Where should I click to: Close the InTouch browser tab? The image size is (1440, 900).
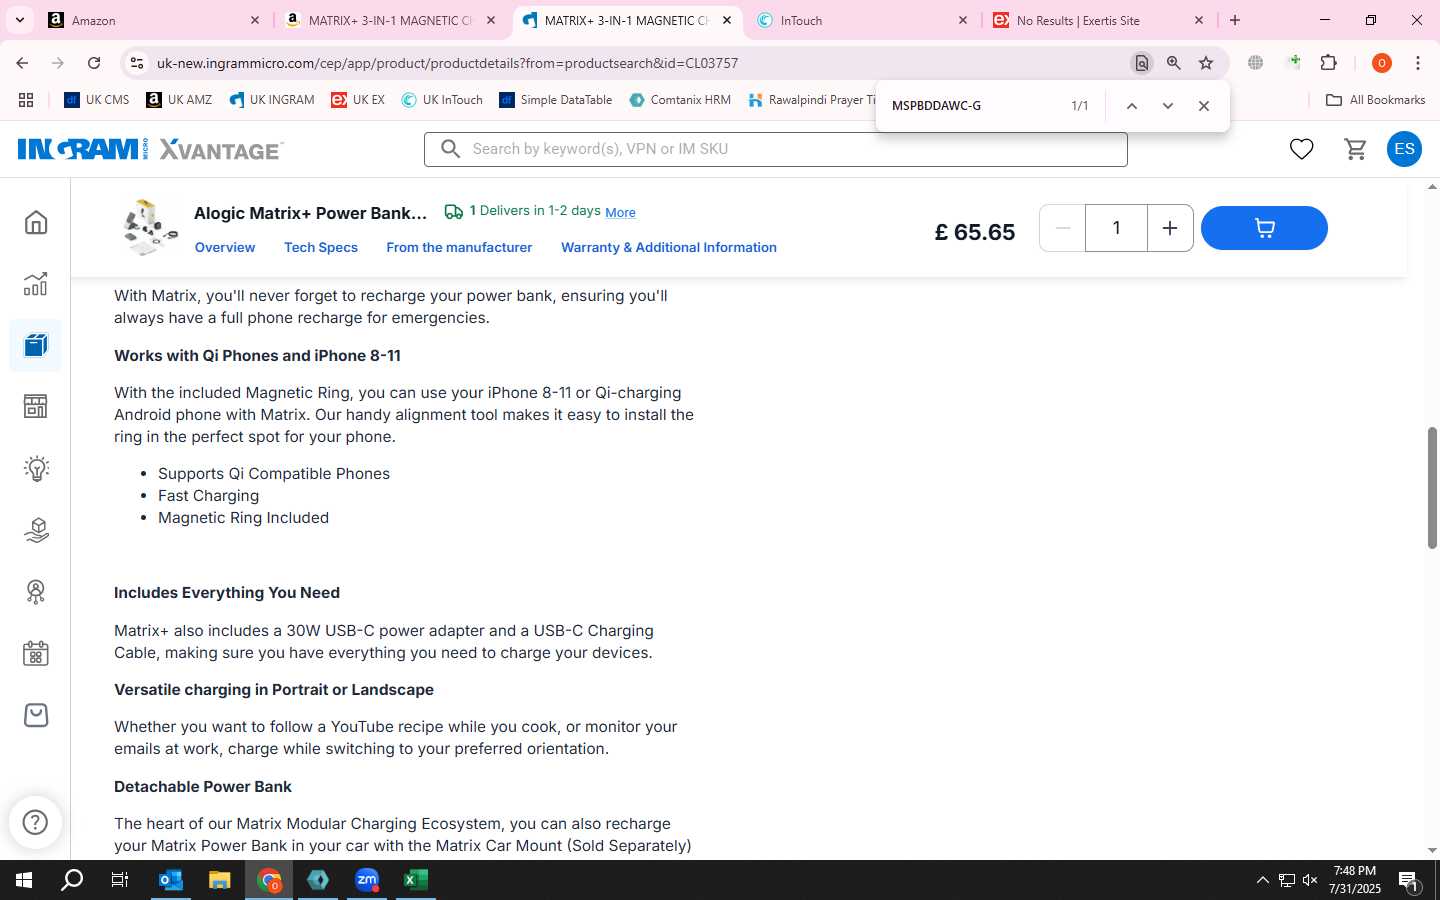coord(963,20)
